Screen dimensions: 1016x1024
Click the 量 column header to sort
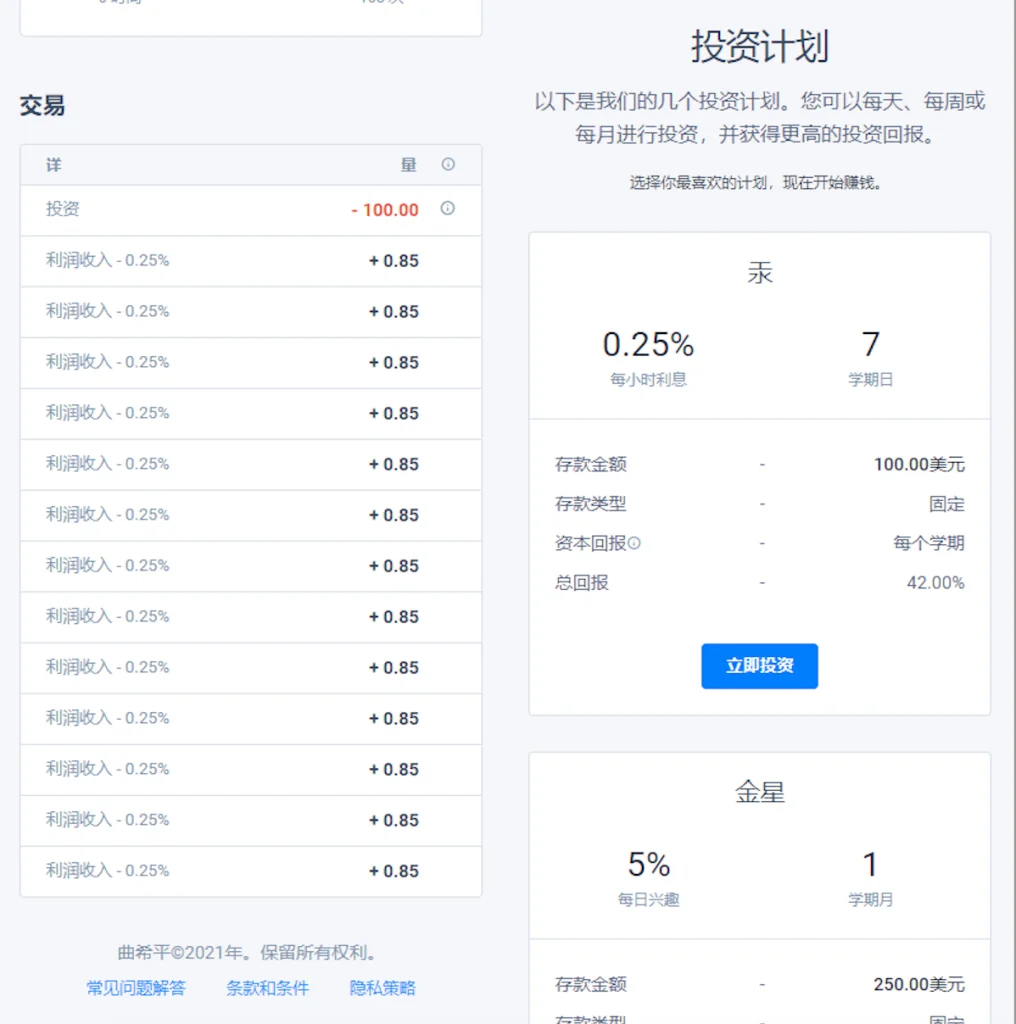tap(408, 164)
